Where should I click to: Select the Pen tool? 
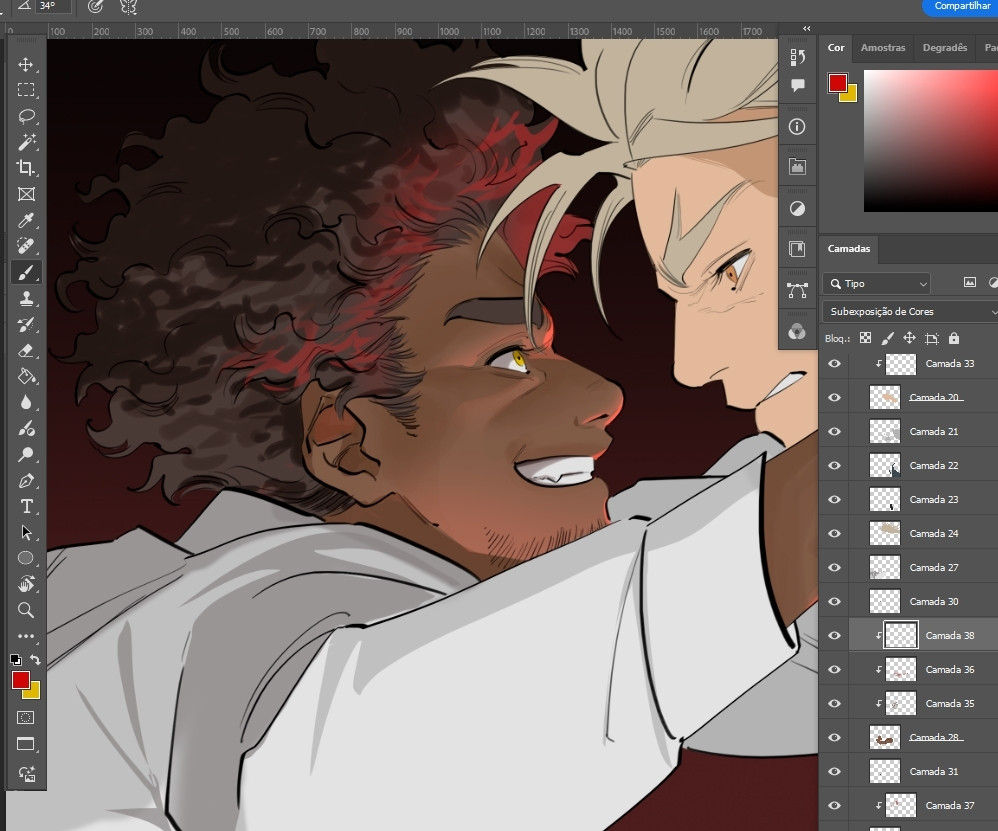(25, 480)
